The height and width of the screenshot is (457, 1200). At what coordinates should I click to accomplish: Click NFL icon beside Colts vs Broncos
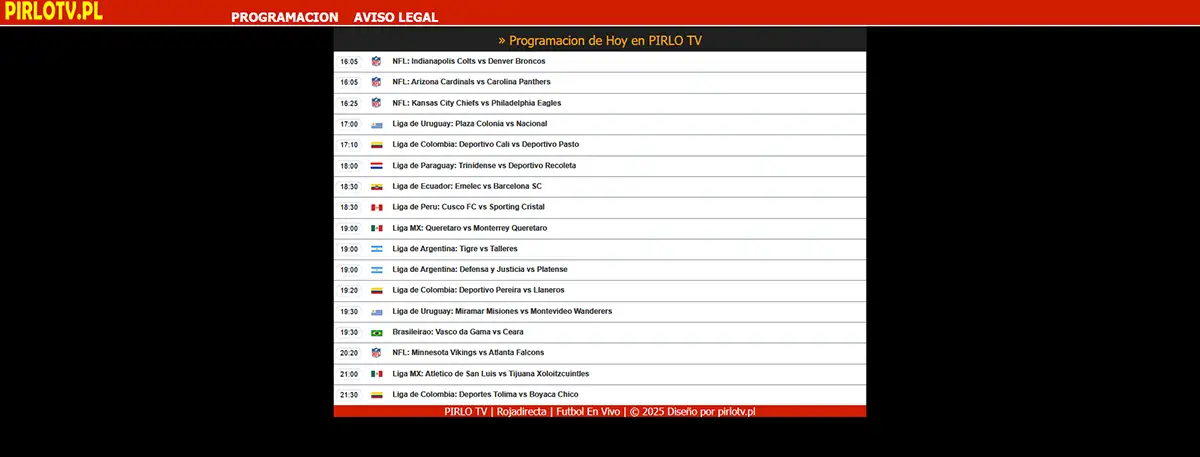[377, 61]
